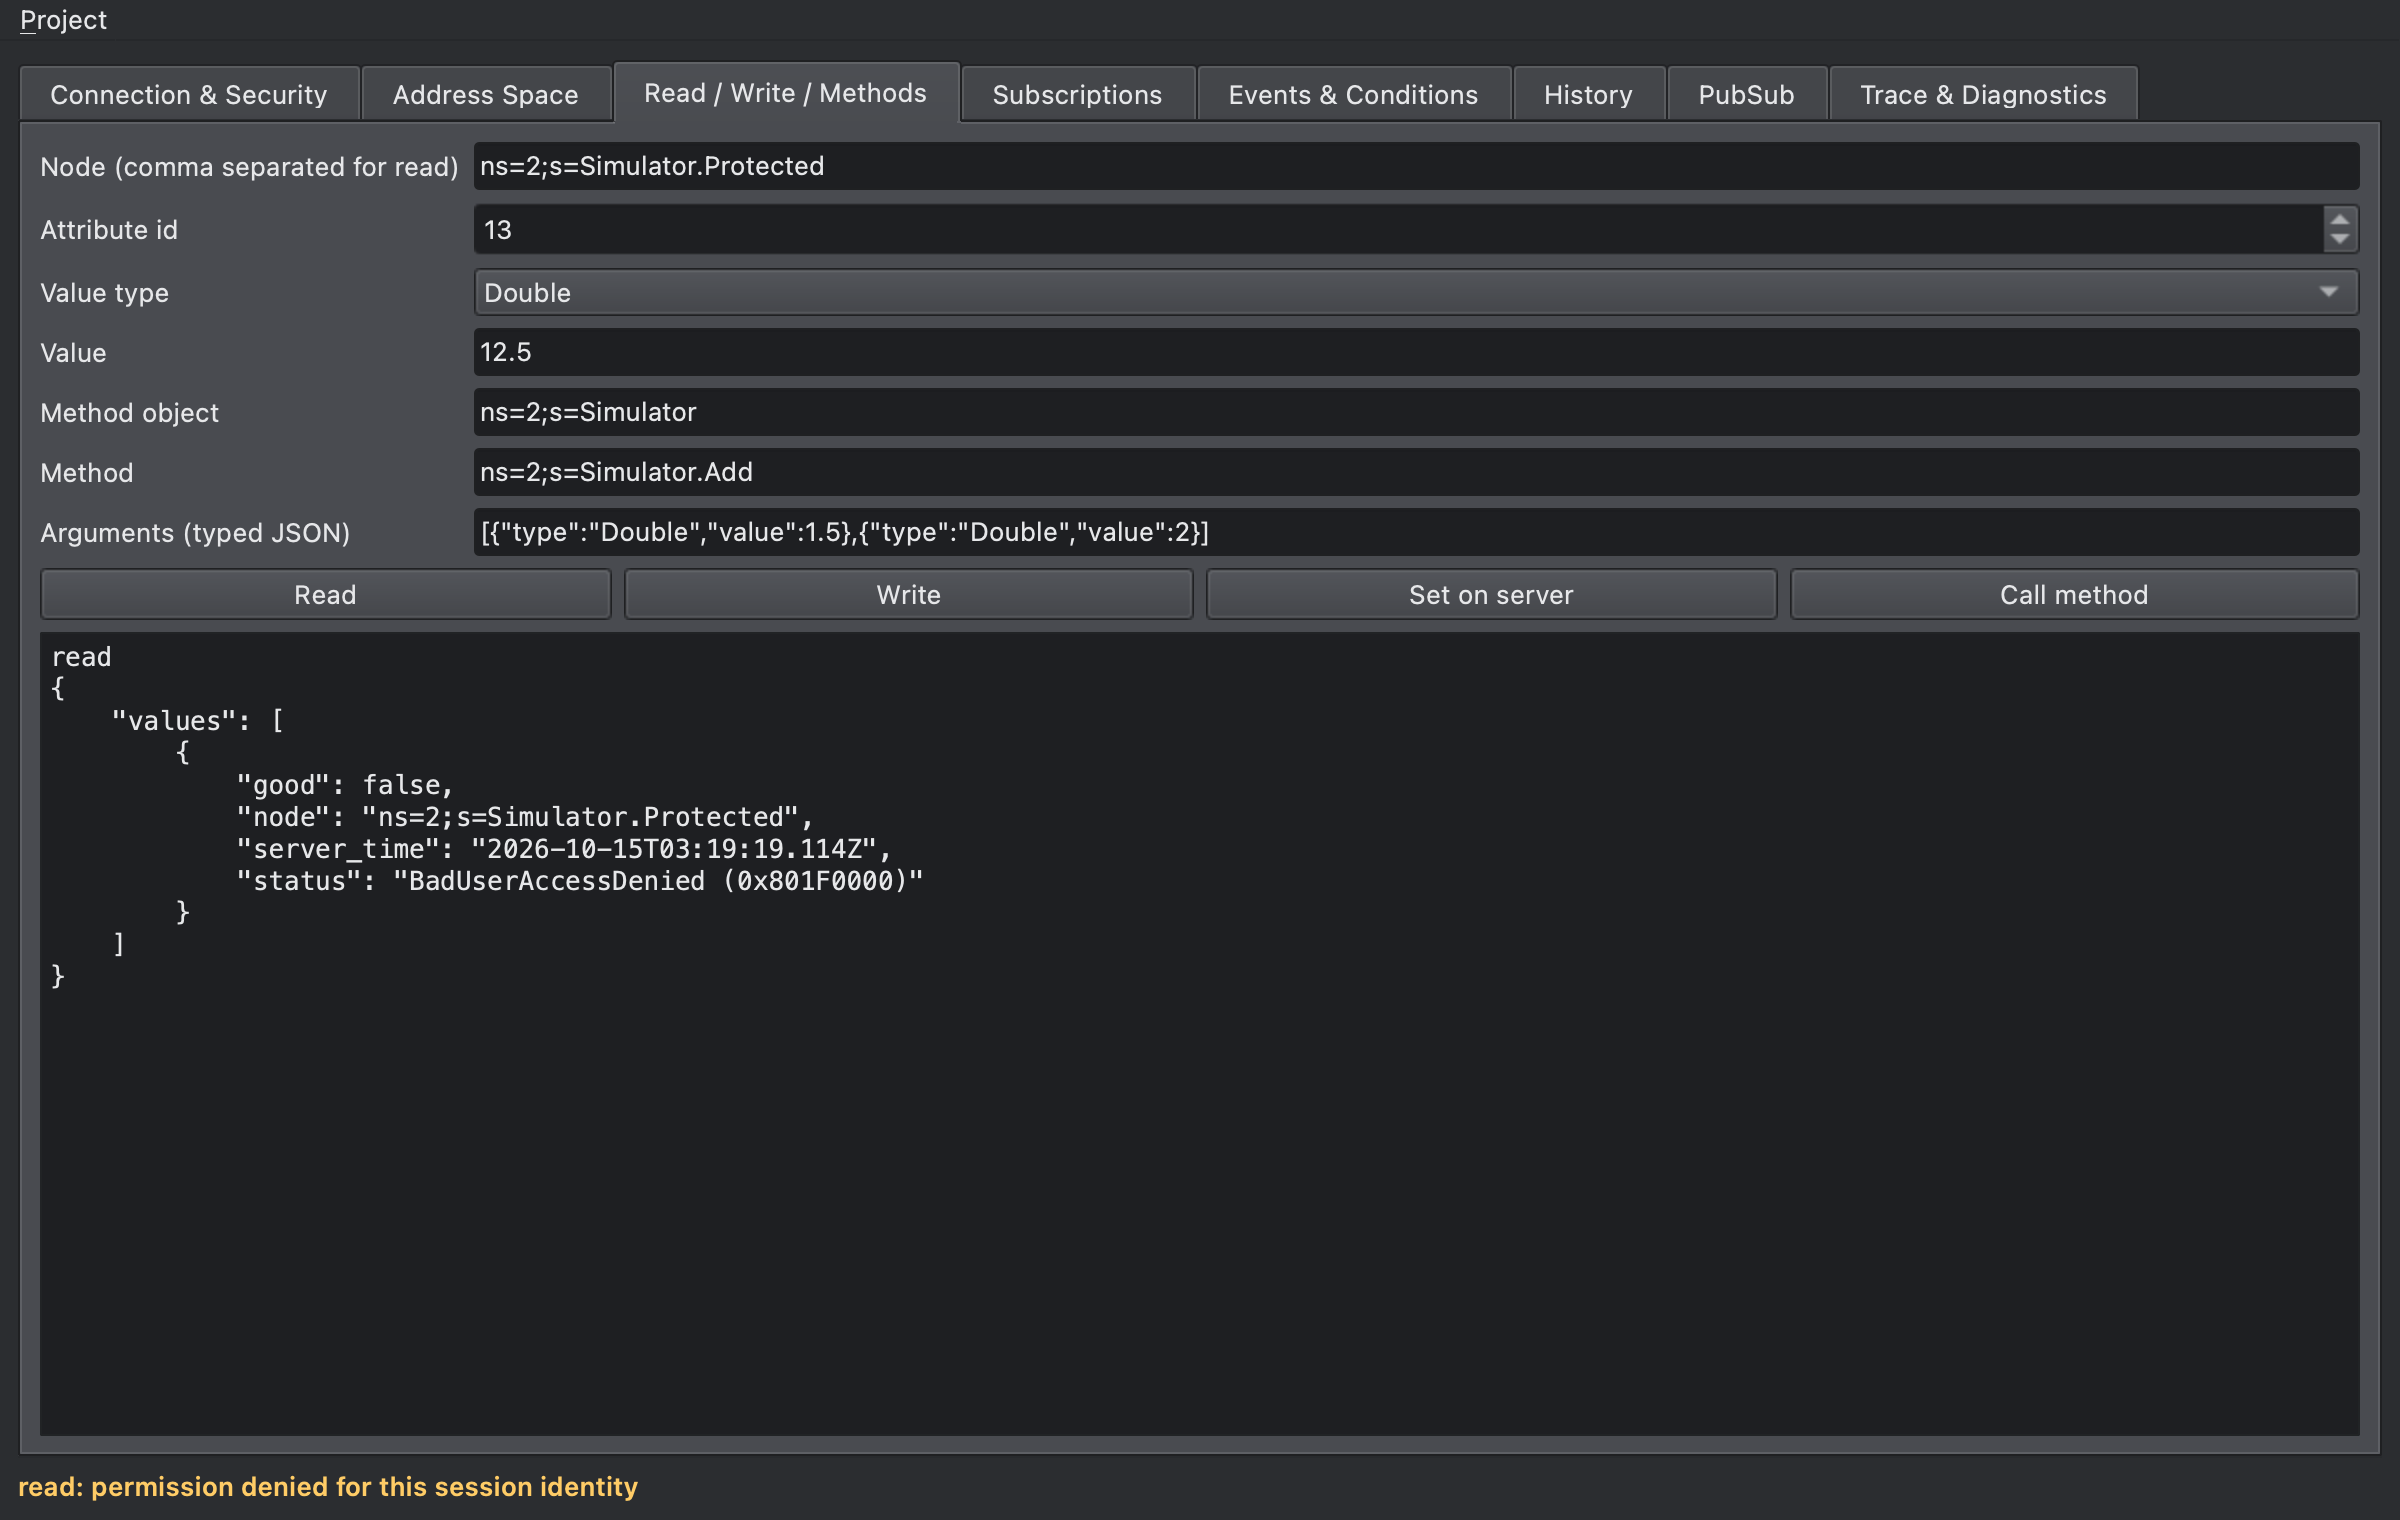Open the Events & Conditions tab
This screenshot has width=2400, height=1520.
tap(1354, 95)
